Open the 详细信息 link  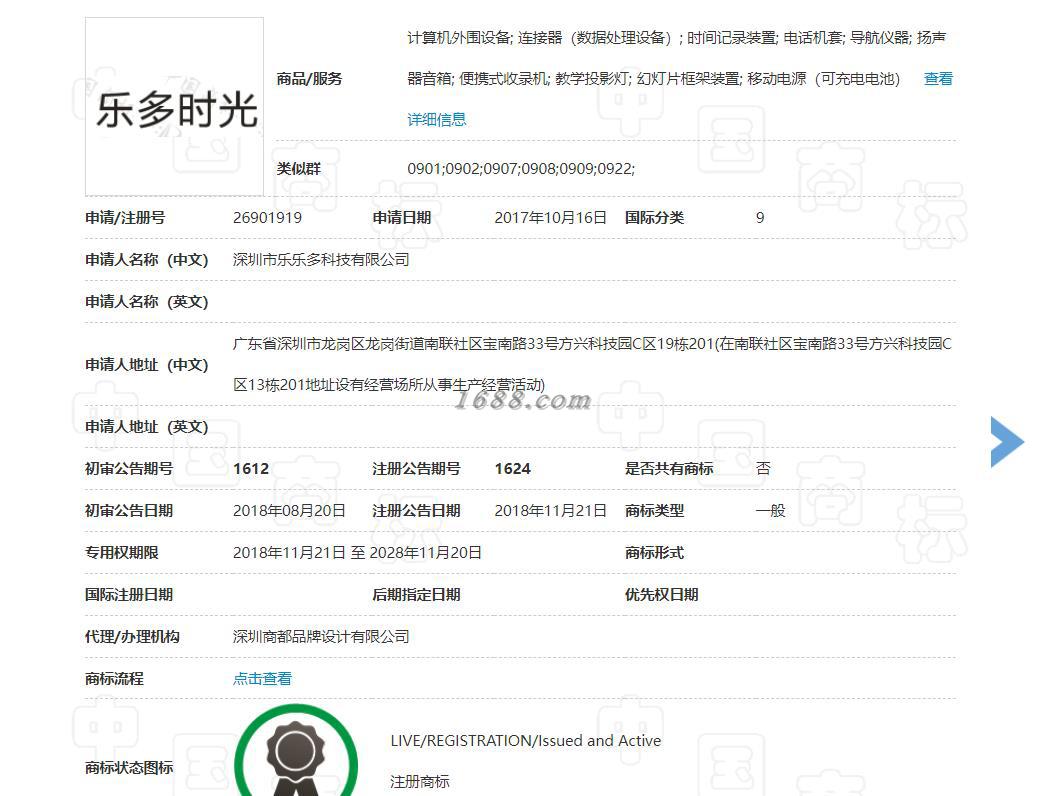click(437, 120)
